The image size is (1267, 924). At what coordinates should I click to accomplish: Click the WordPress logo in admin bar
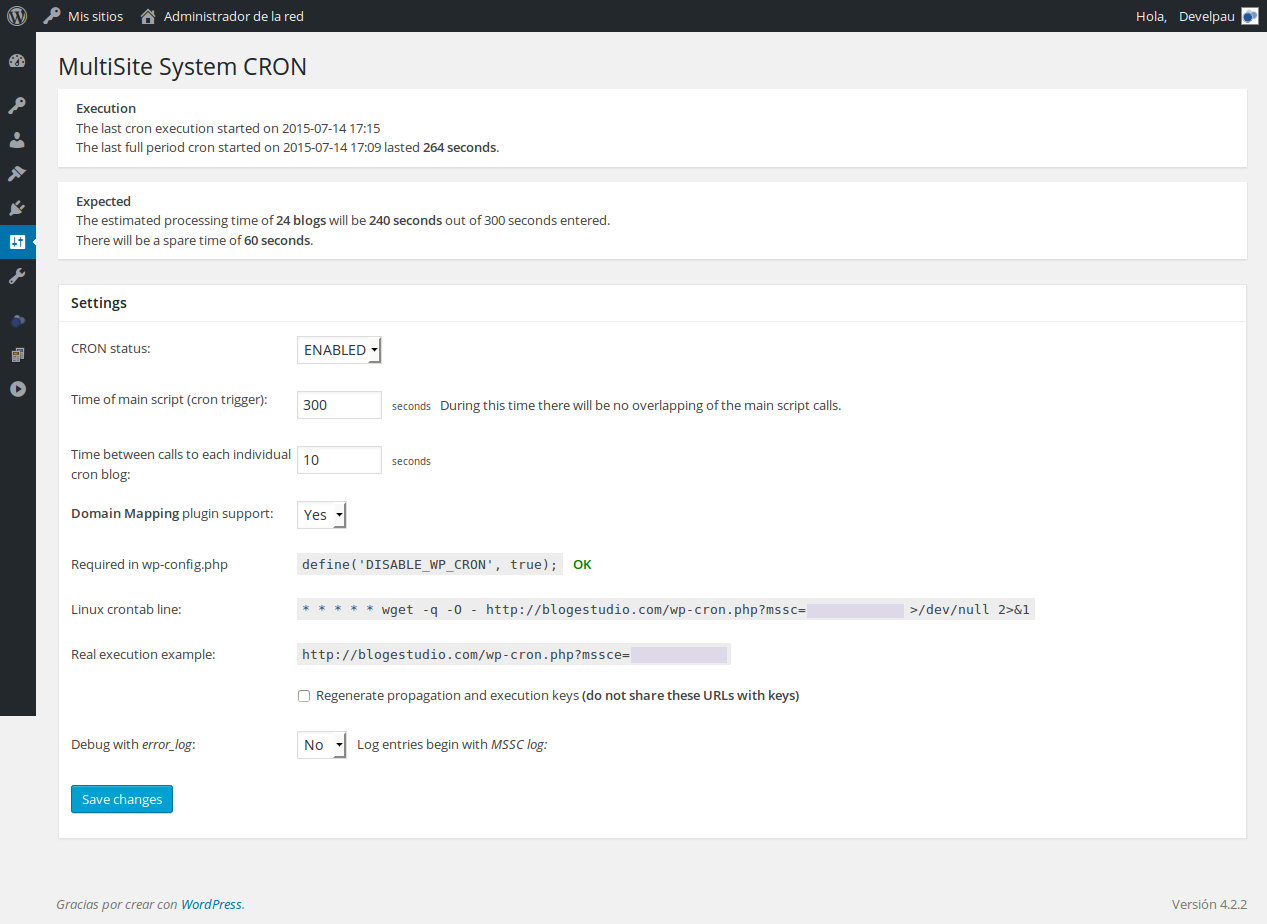click(17, 16)
